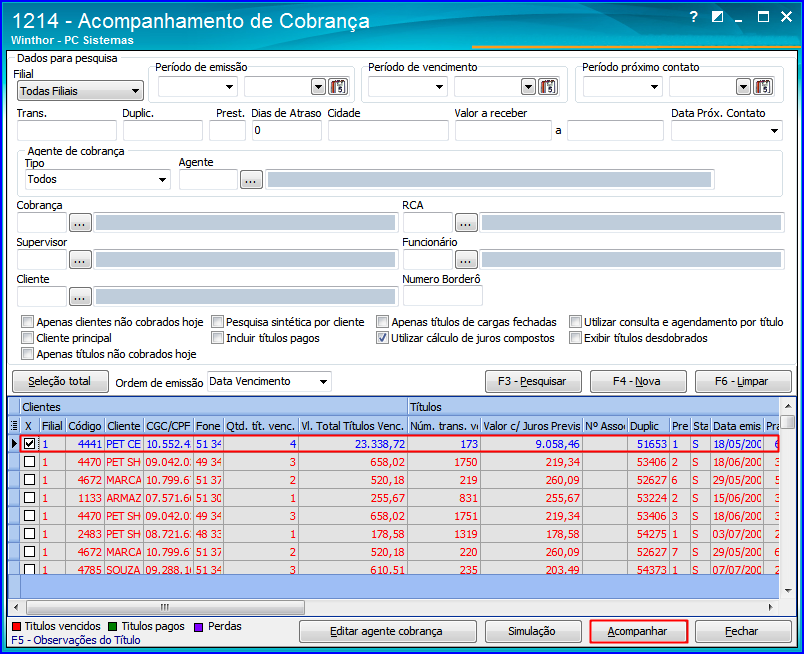Sort by Duplic column header
This screenshot has height=654, width=804.
(x=648, y=426)
